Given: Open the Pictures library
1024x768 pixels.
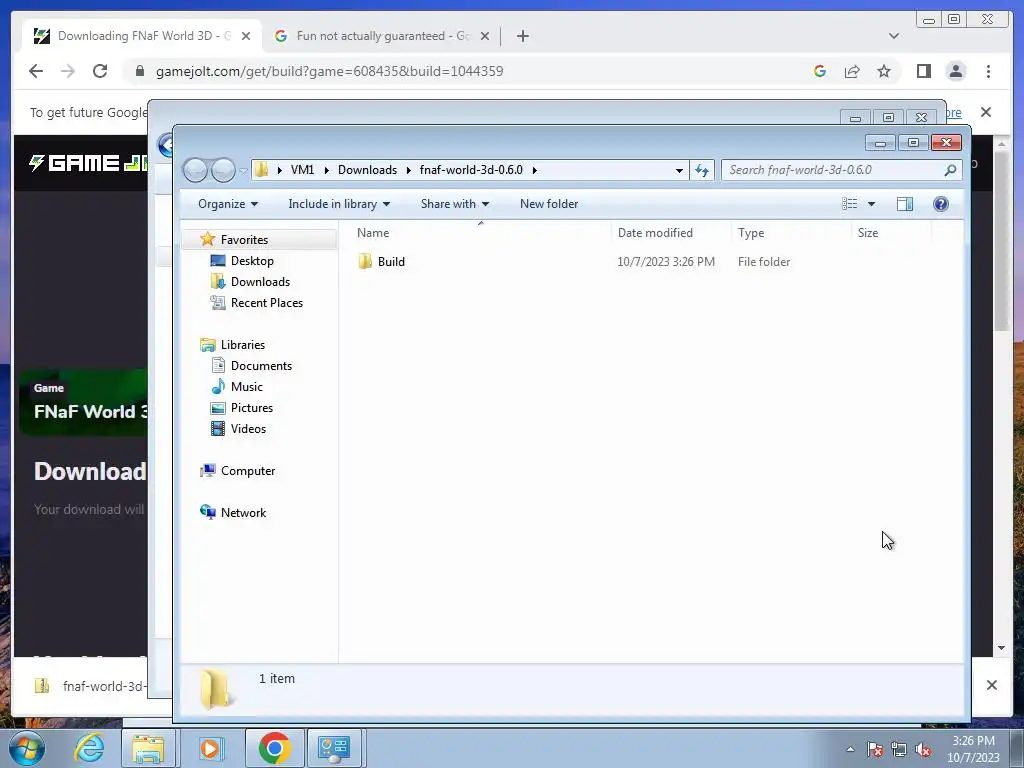Looking at the screenshot, I should pos(251,408).
